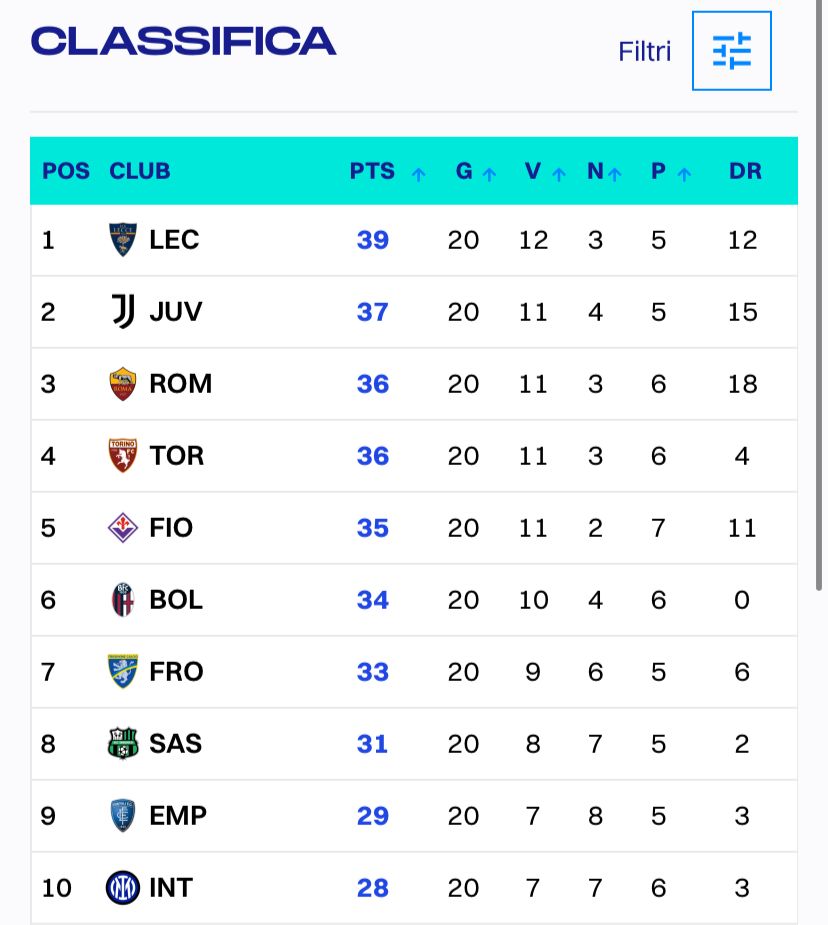Sort by P column arrow
Image resolution: width=828 pixels, height=925 pixels.
coord(684,173)
